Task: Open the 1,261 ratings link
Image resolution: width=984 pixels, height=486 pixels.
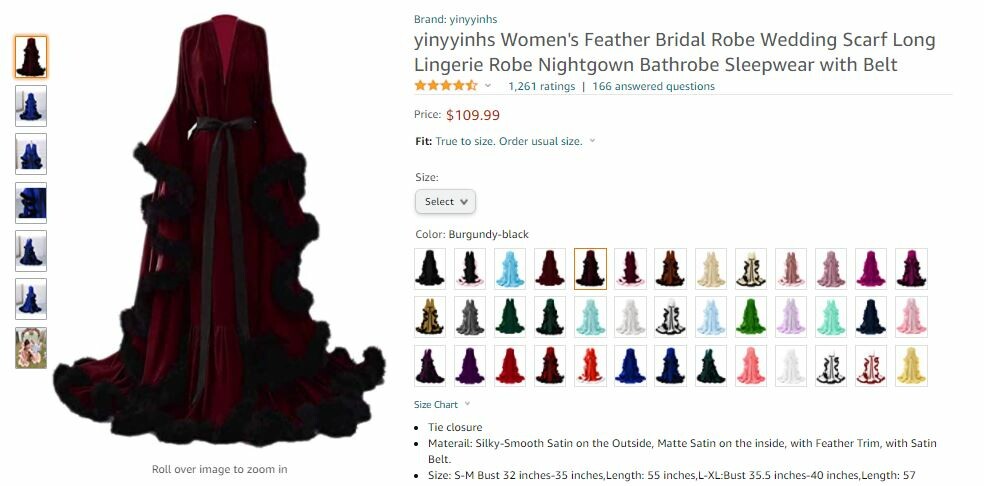Action: click(x=542, y=87)
